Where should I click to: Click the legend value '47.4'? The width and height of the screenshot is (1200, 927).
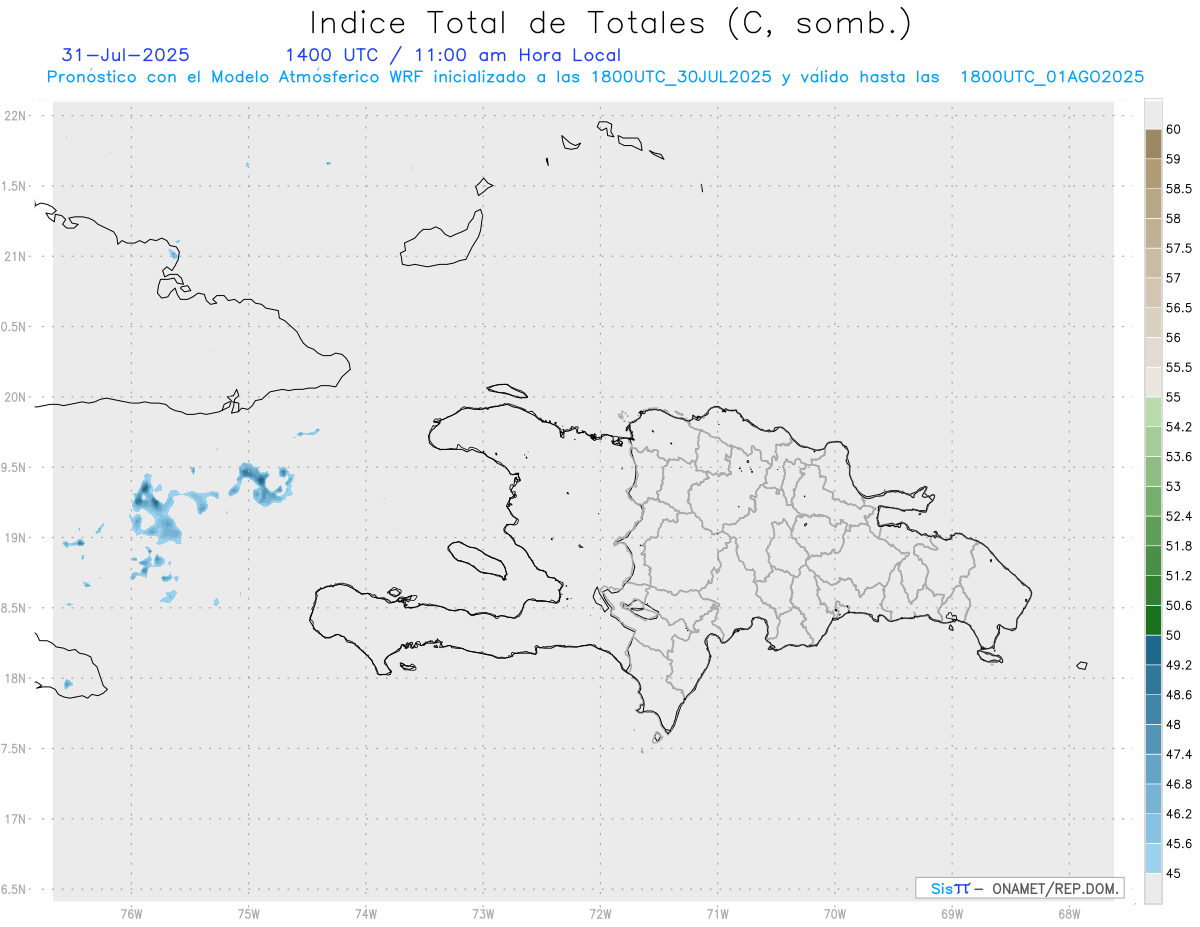pyautogui.click(x=1179, y=754)
